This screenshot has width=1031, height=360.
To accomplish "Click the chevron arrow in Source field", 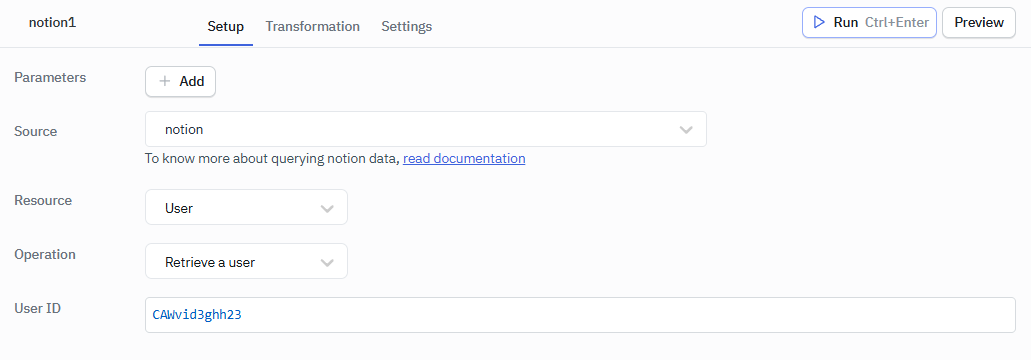I will pos(686,129).
